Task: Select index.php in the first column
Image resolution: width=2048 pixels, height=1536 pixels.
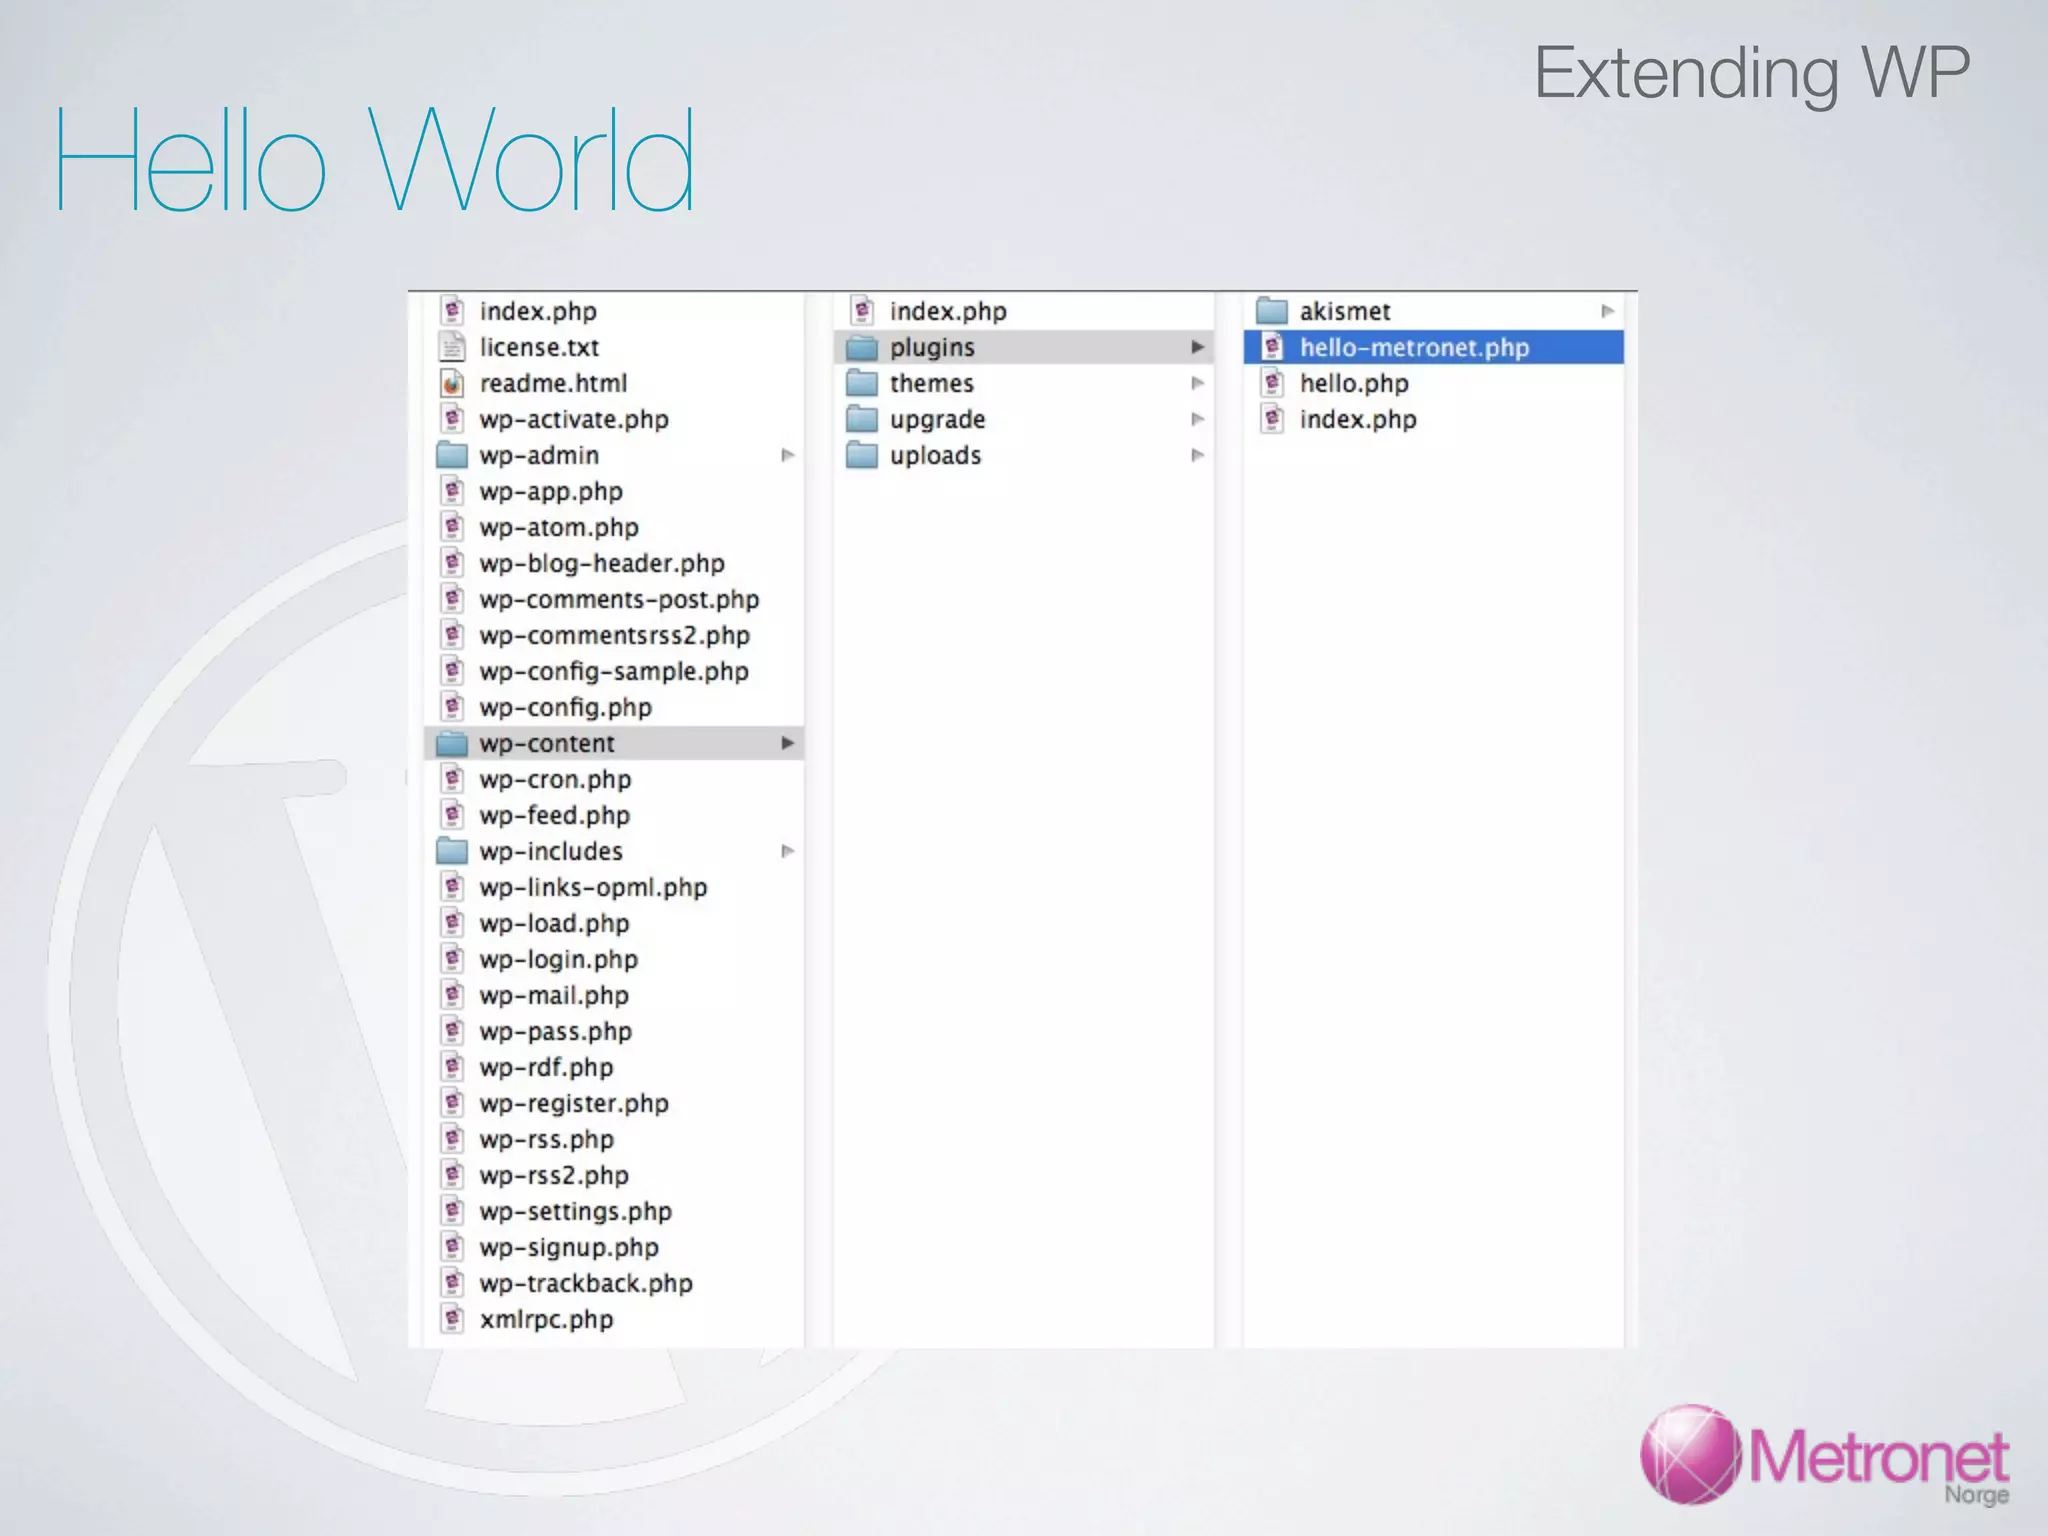Action: (538, 312)
